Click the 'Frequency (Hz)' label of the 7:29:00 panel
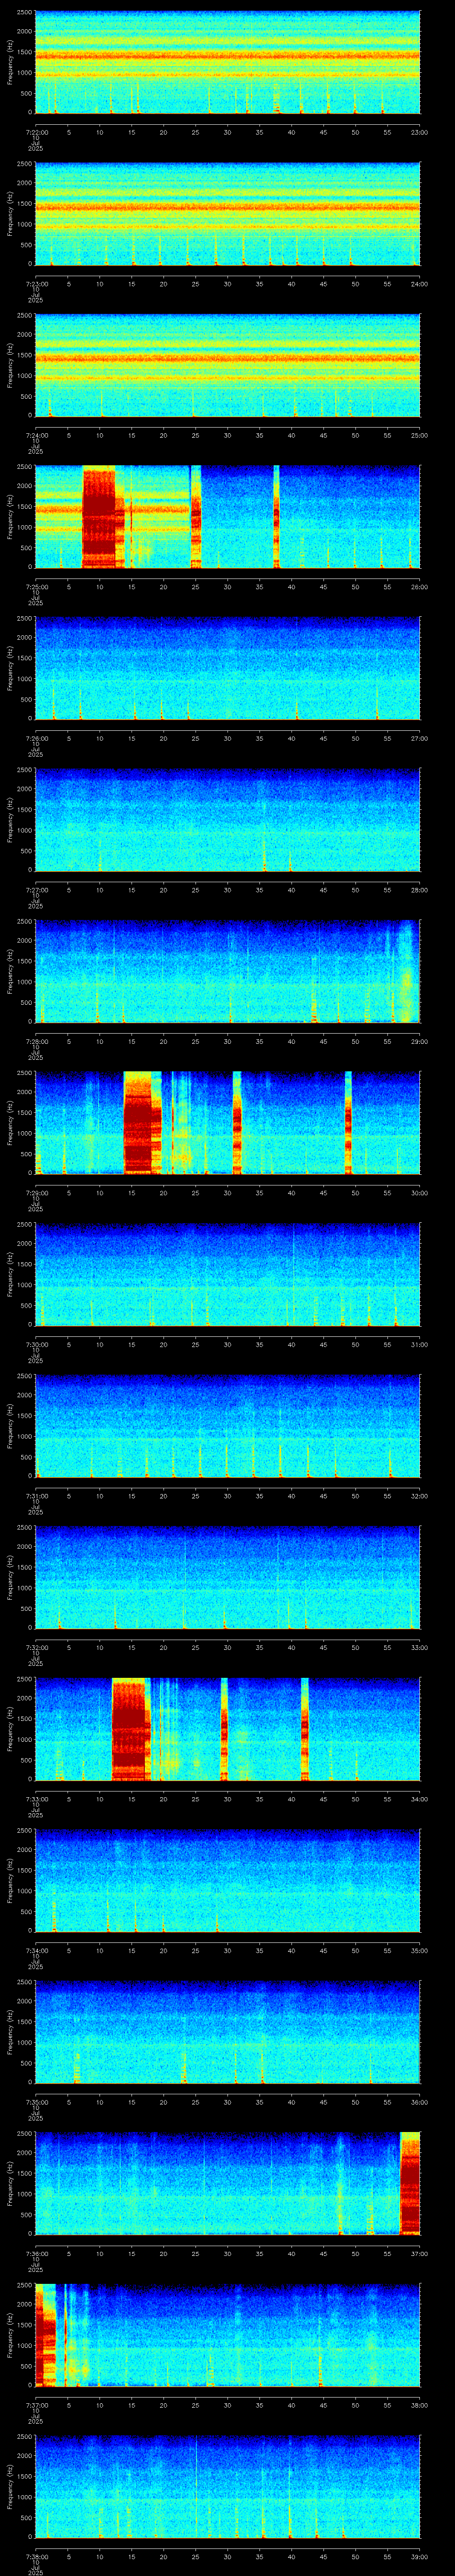This screenshot has width=455, height=2576. 10,1123
